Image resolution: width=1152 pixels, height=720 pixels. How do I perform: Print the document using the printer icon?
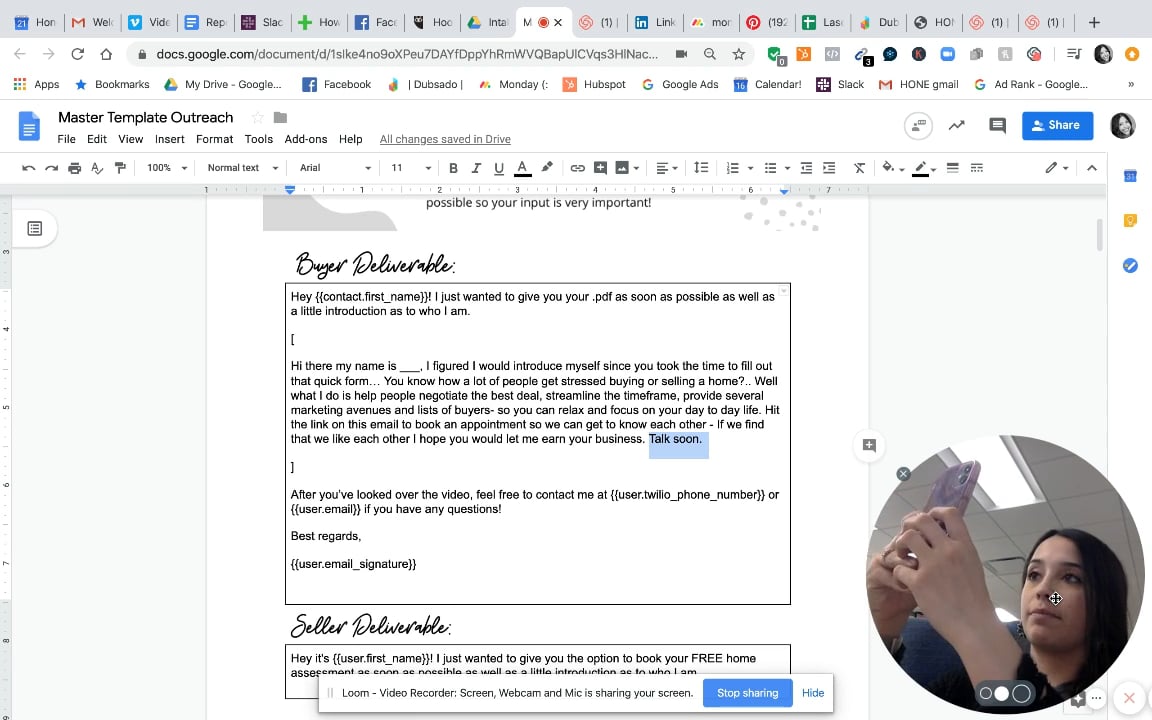pyautogui.click(x=74, y=168)
